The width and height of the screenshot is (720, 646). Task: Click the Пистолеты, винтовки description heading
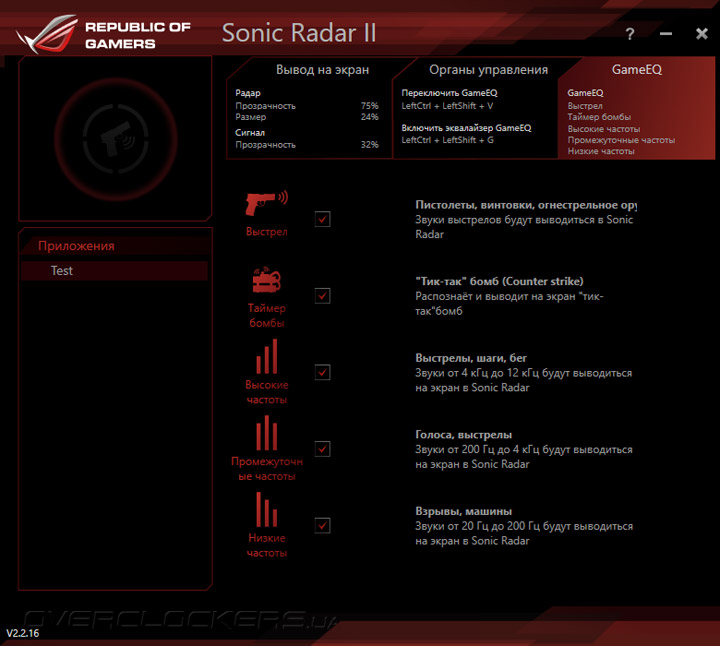[x=526, y=205]
